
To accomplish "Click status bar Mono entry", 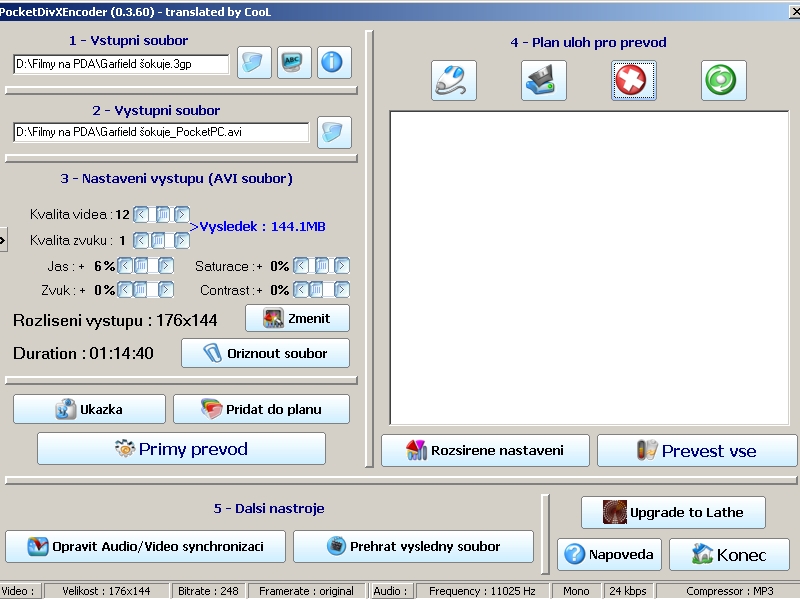I will 577,591.
